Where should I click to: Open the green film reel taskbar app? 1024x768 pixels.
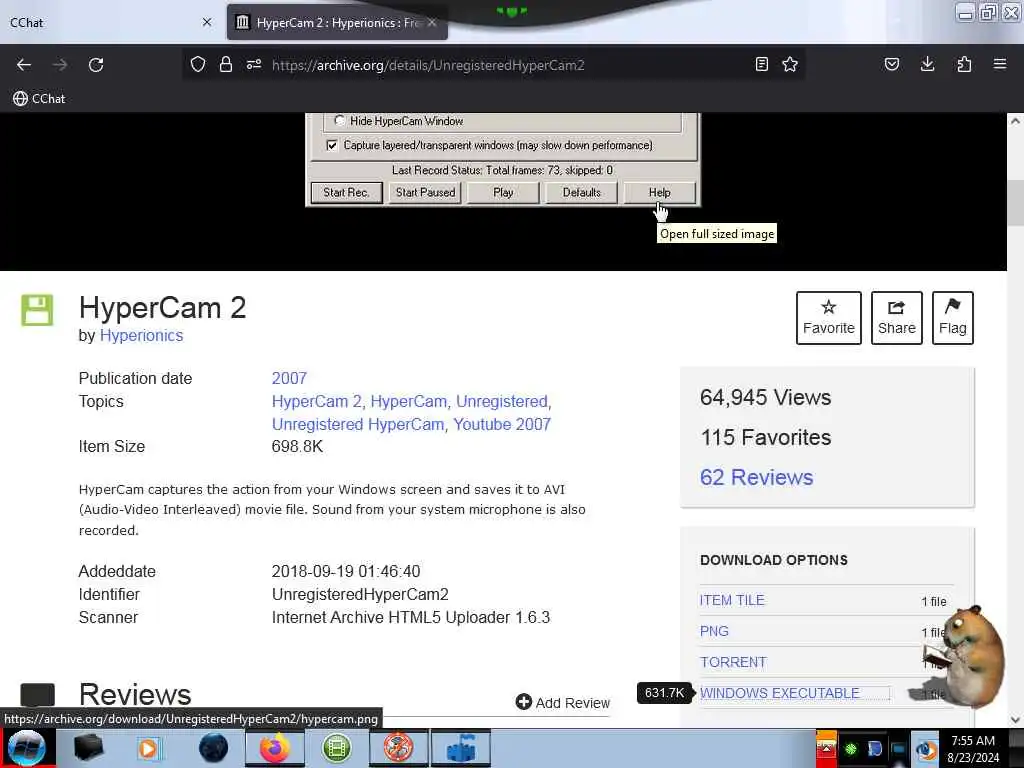(337, 748)
